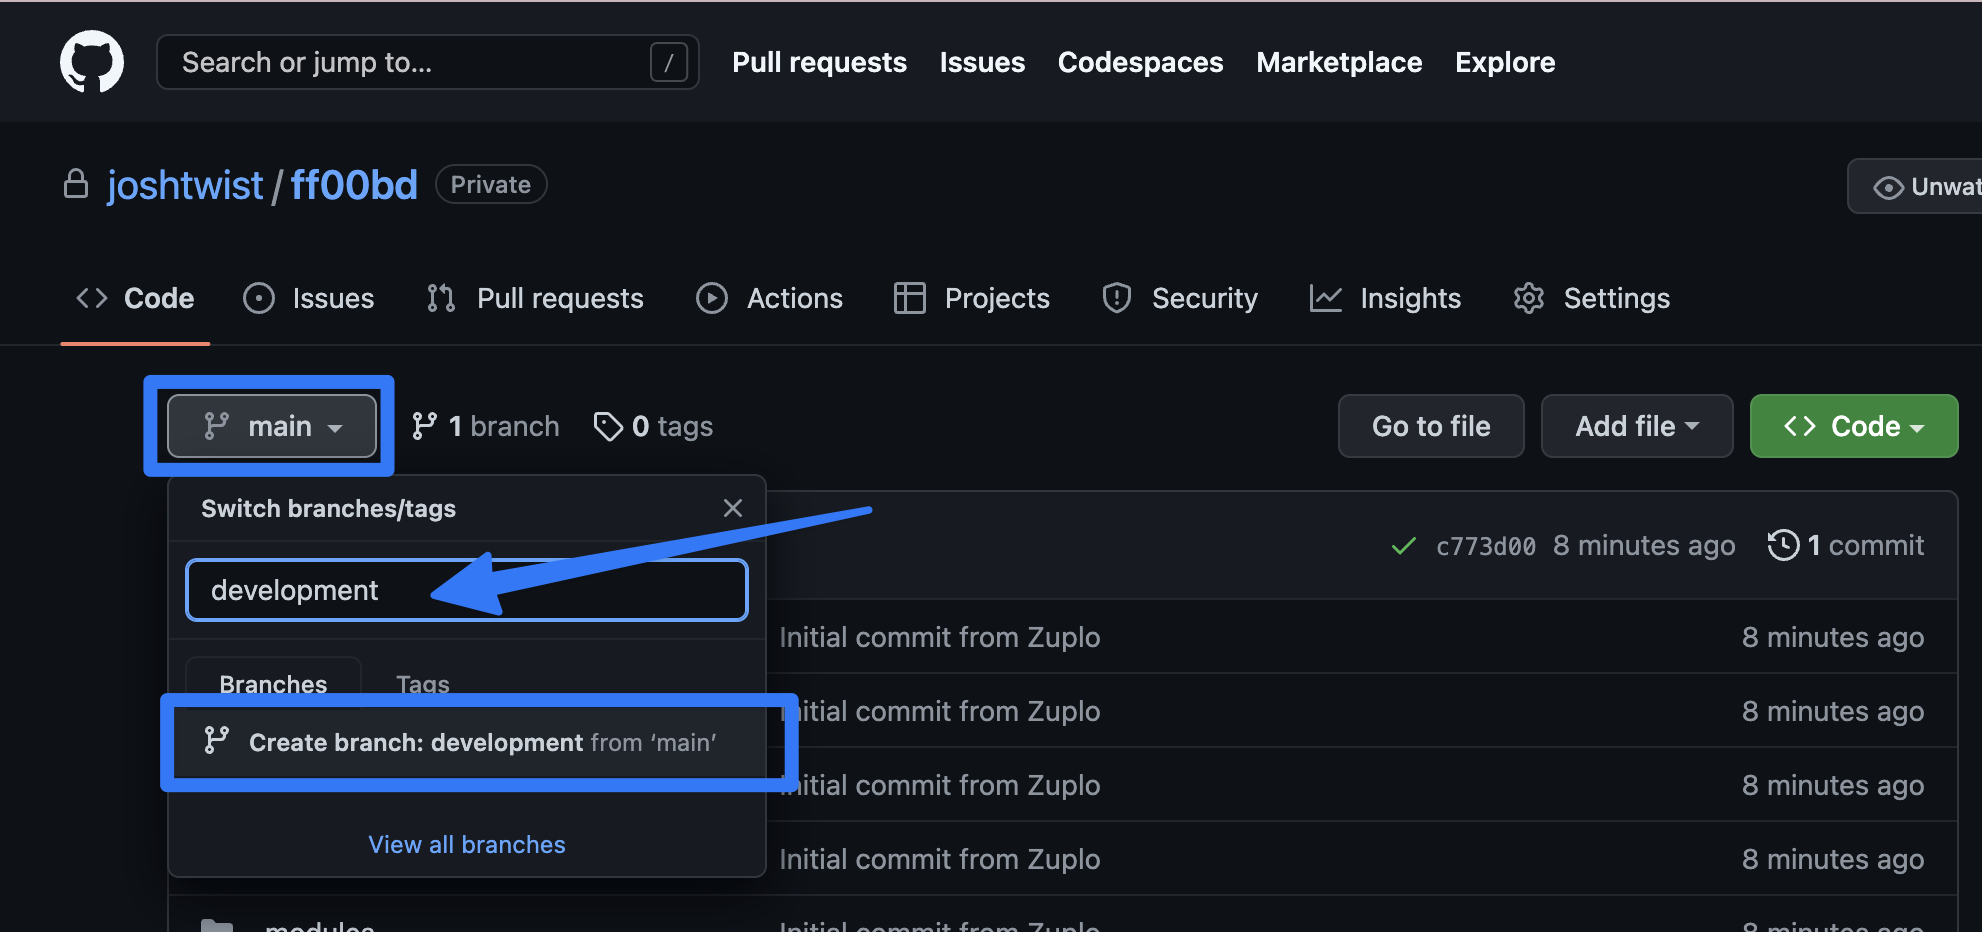Click the Private visibility badge
Viewport: 1982px width, 932px height.
tap(491, 184)
